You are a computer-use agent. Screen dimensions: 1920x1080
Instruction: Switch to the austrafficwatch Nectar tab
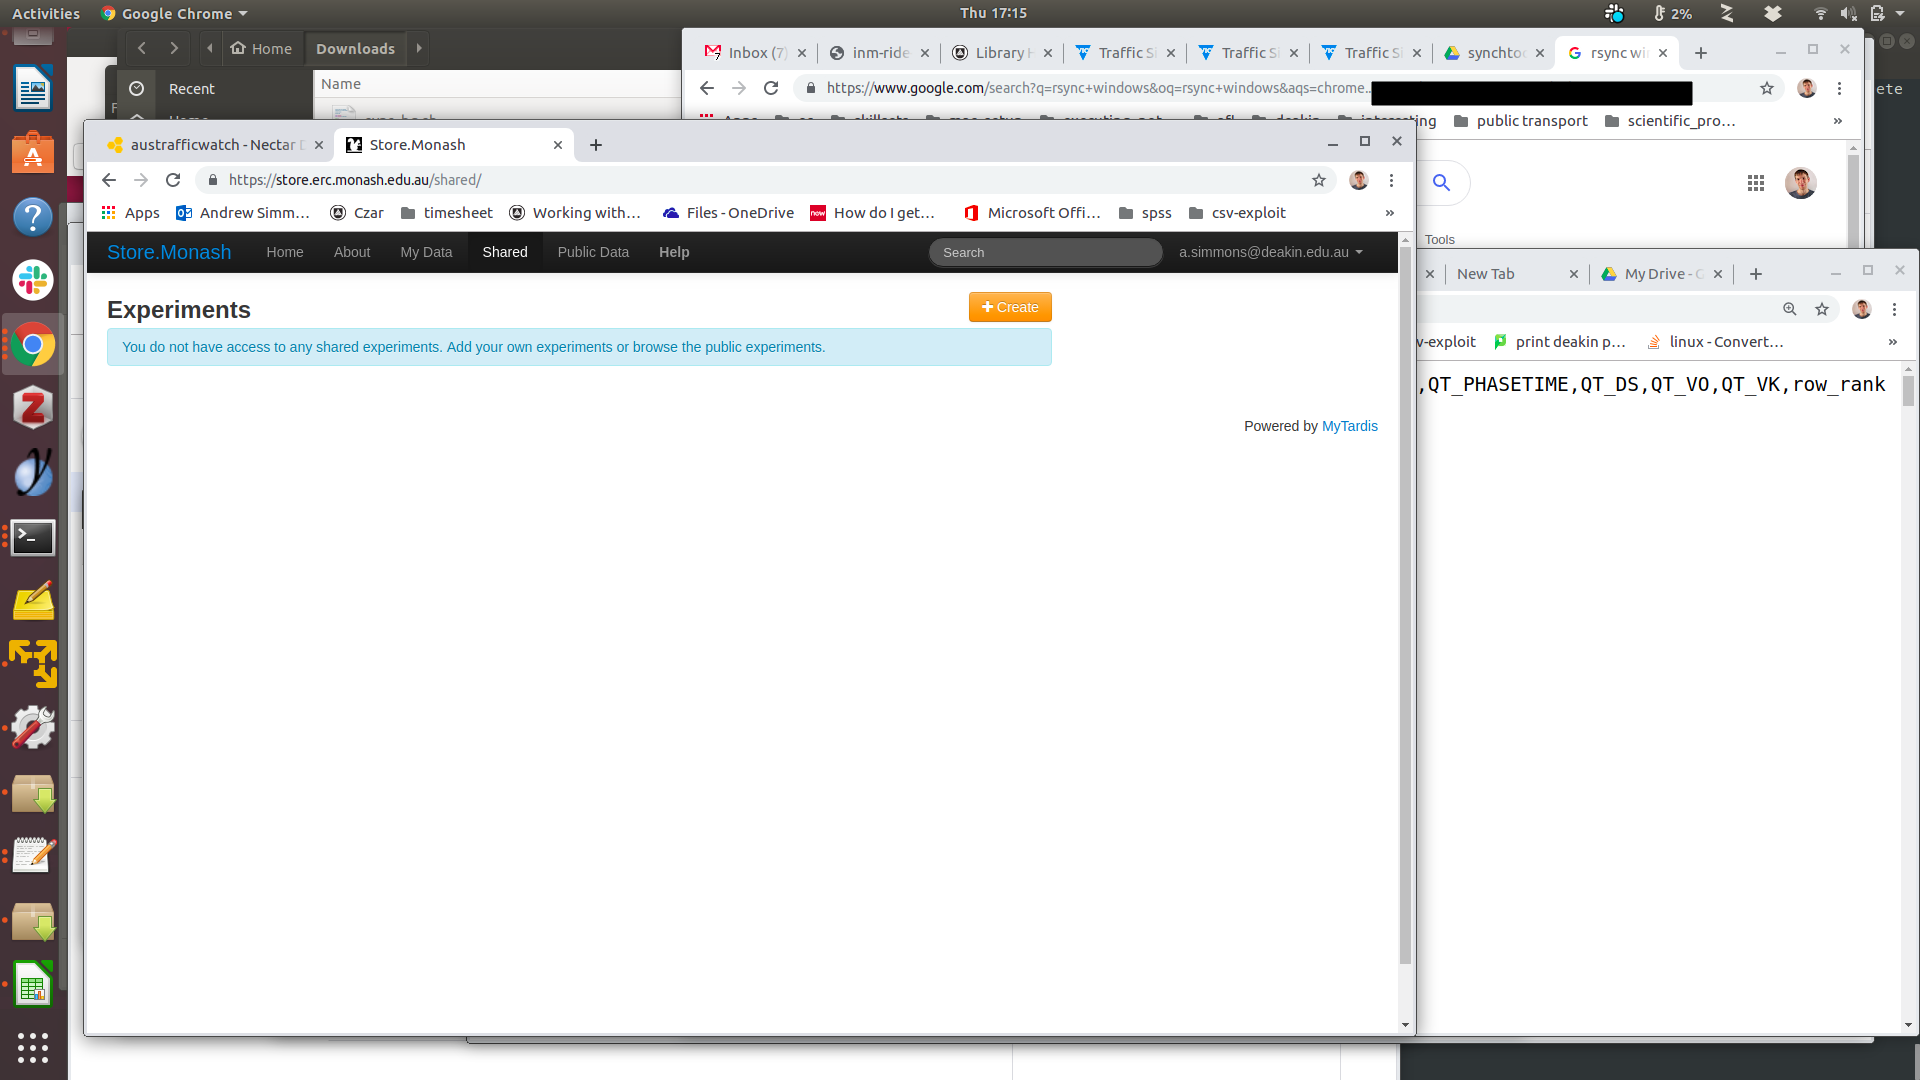(x=213, y=145)
